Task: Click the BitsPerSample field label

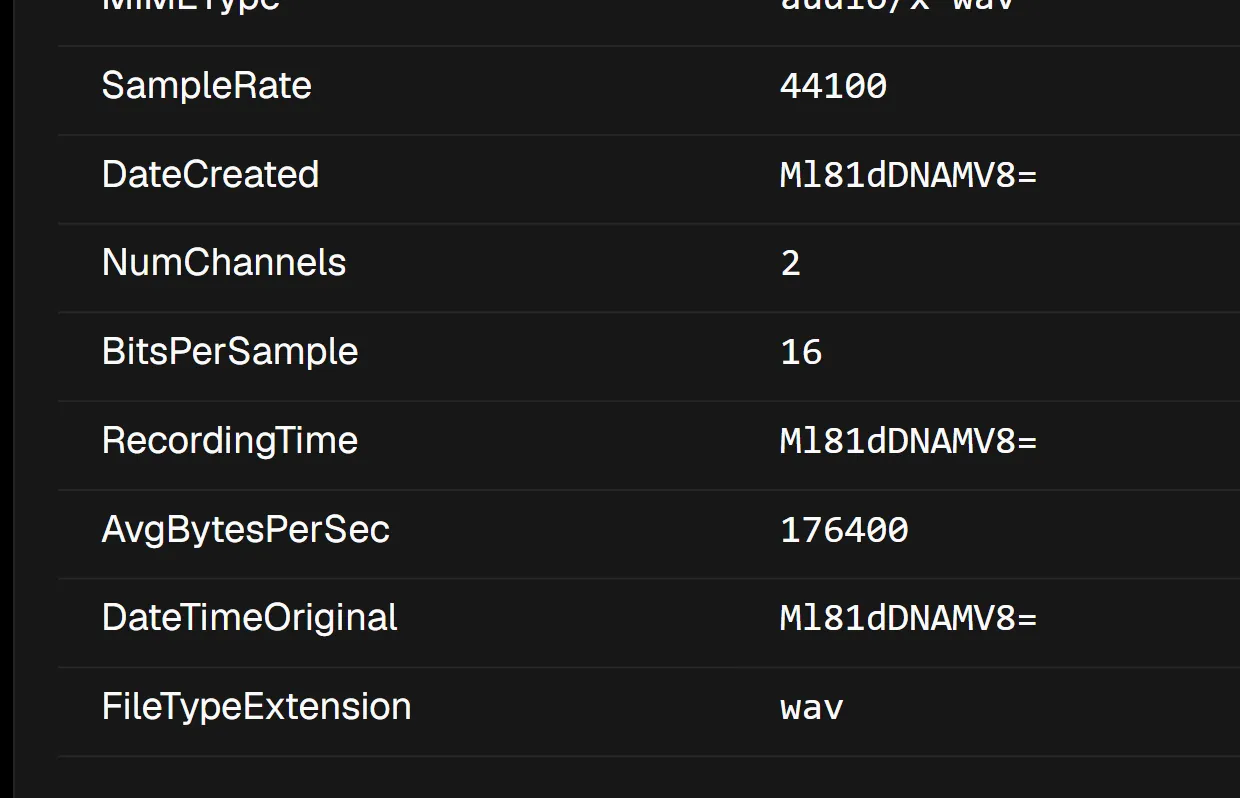Action: pos(230,352)
